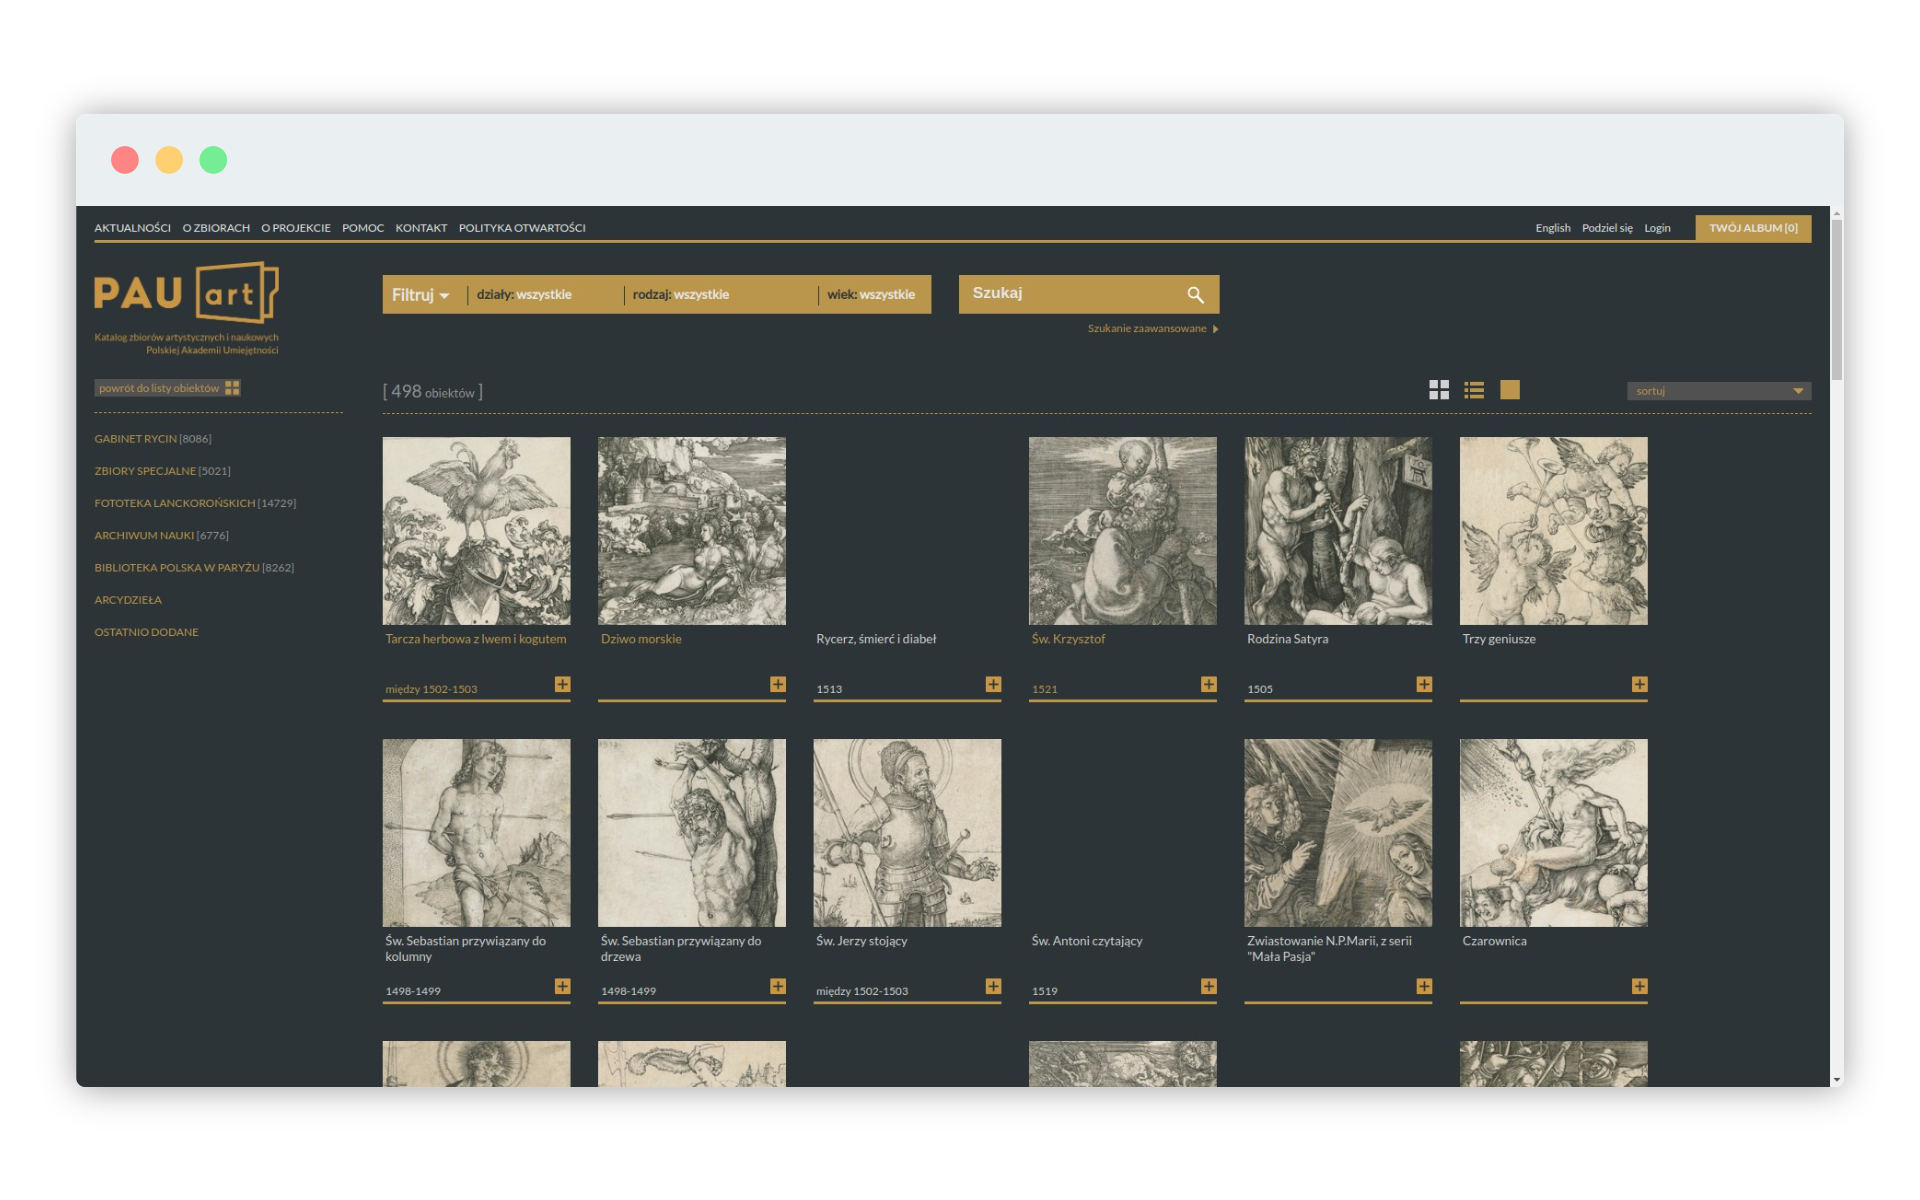1920x1200 pixels.
Task: Open AKTUALNOŚCI menu item
Action: 133,228
